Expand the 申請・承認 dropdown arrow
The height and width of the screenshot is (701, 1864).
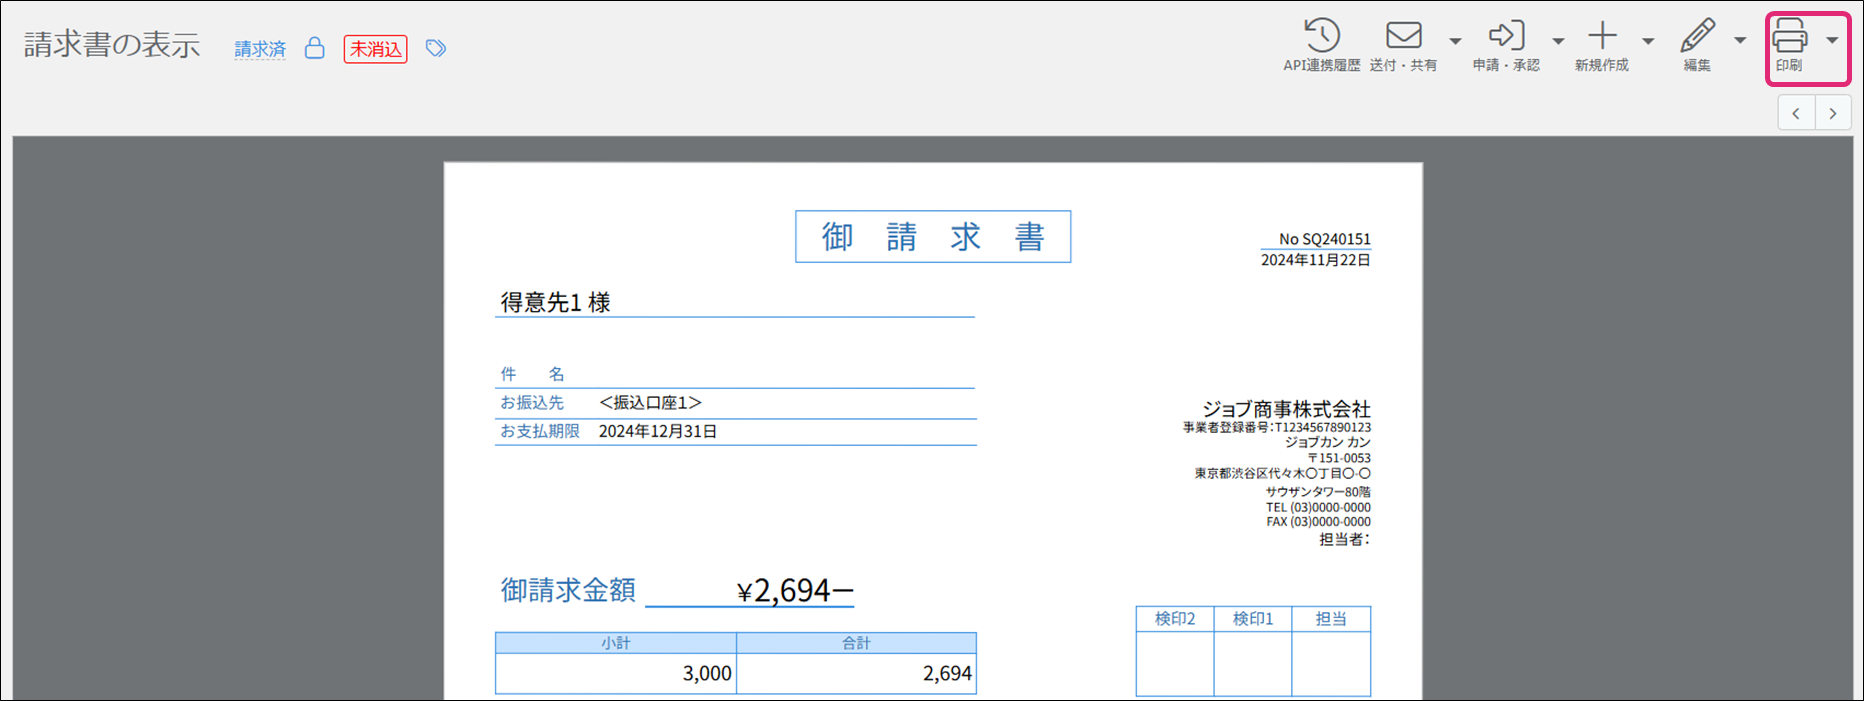pyautogui.click(x=1558, y=41)
